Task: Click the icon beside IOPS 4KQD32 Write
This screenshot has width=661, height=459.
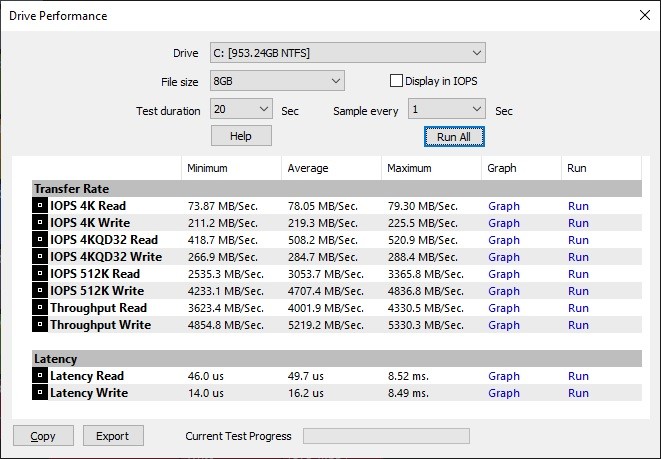Action: tap(40, 257)
